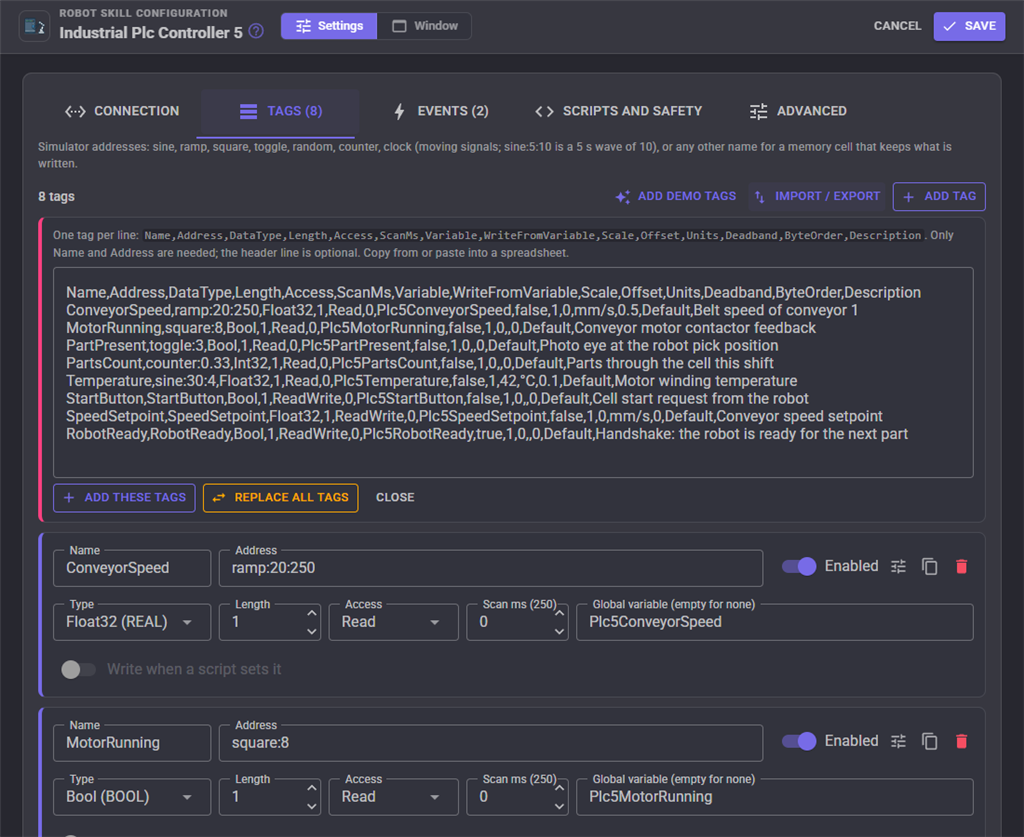Open Access dropdown for MotorRunning
Screen dimensions: 1024x837
(394, 797)
